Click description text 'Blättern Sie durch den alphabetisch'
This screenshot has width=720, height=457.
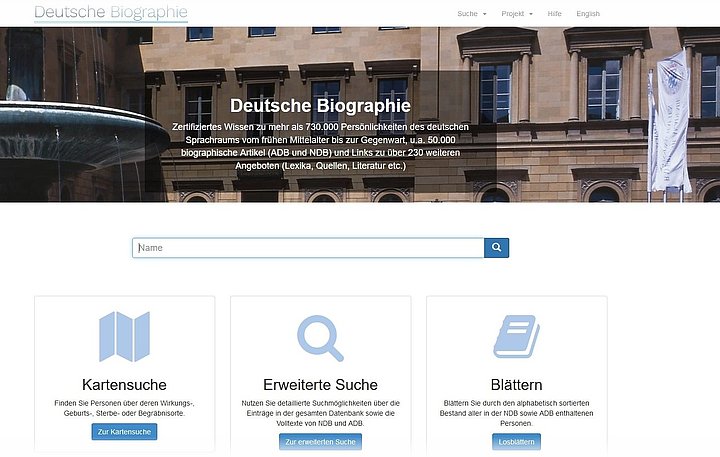517,413
